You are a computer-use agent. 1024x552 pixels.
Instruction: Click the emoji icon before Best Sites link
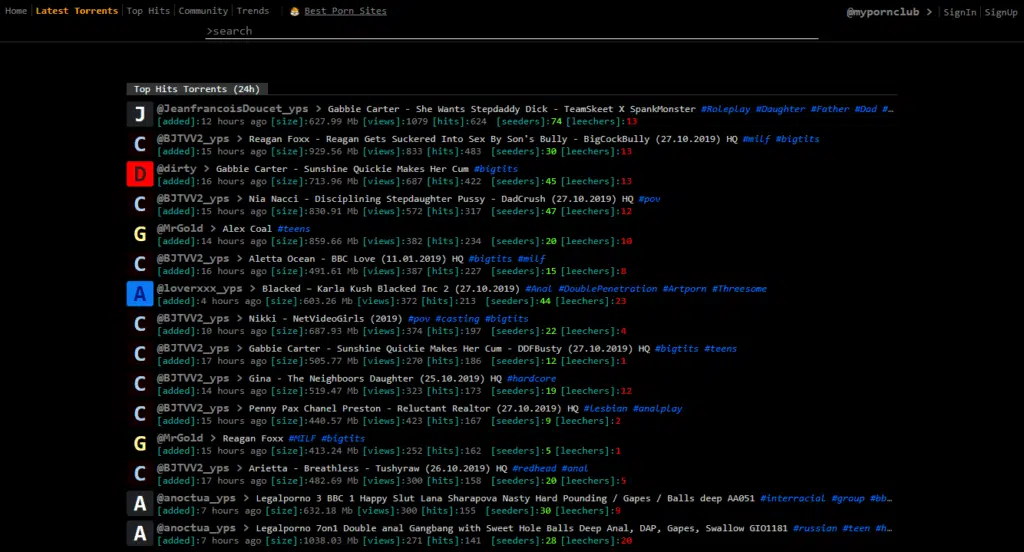tap(295, 11)
